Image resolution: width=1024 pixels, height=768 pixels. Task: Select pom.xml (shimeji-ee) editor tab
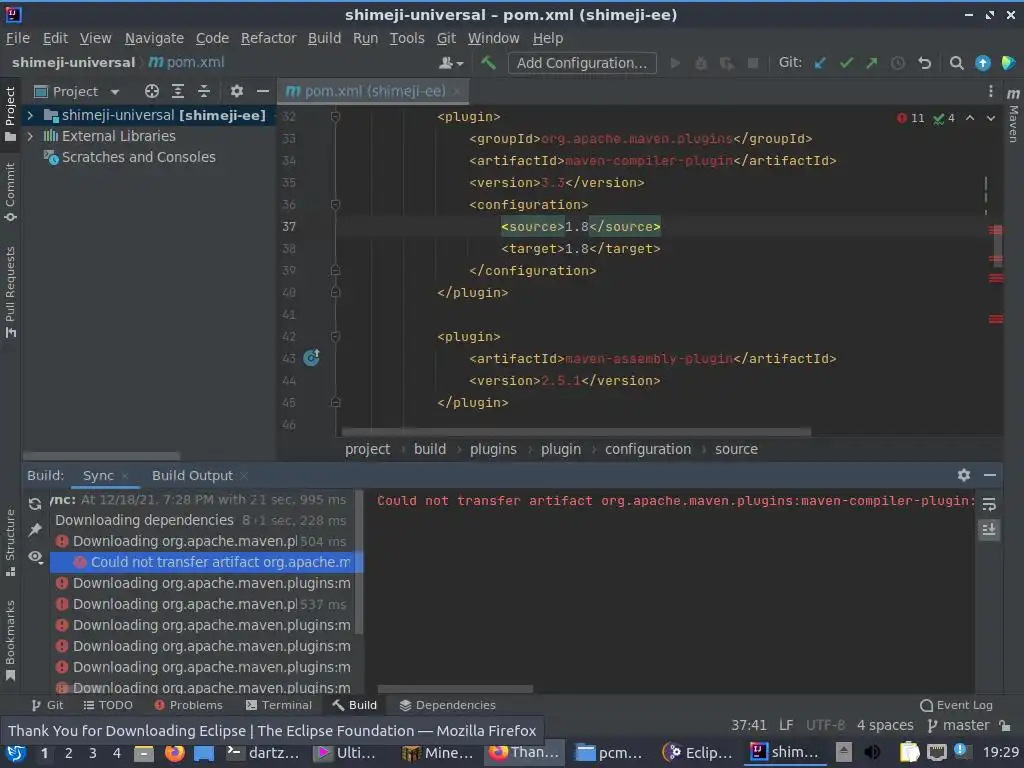(374, 91)
